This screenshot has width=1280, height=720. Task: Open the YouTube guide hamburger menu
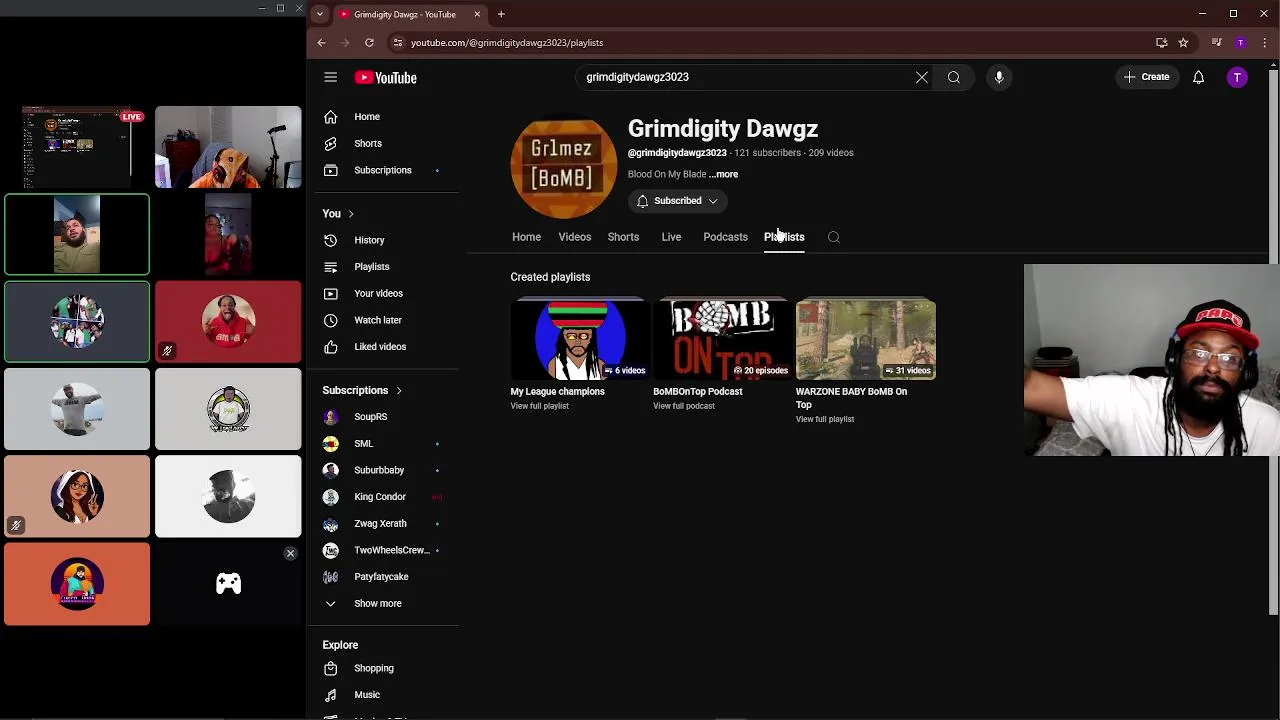point(330,77)
